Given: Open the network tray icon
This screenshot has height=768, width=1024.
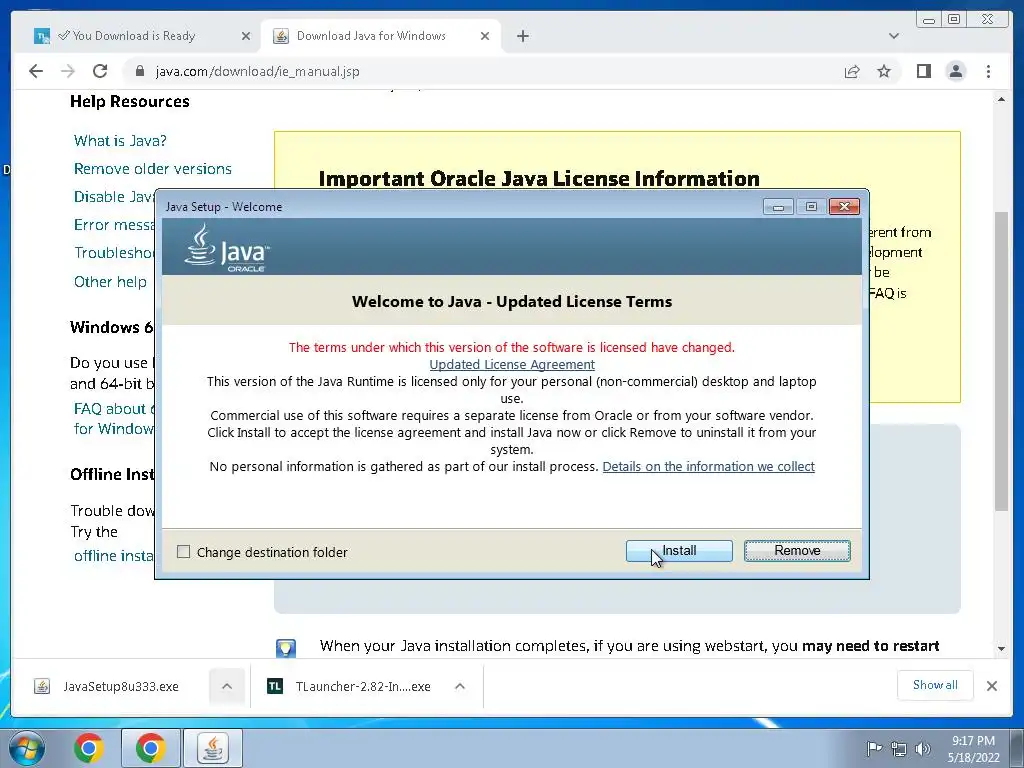Looking at the screenshot, I should tap(899, 749).
